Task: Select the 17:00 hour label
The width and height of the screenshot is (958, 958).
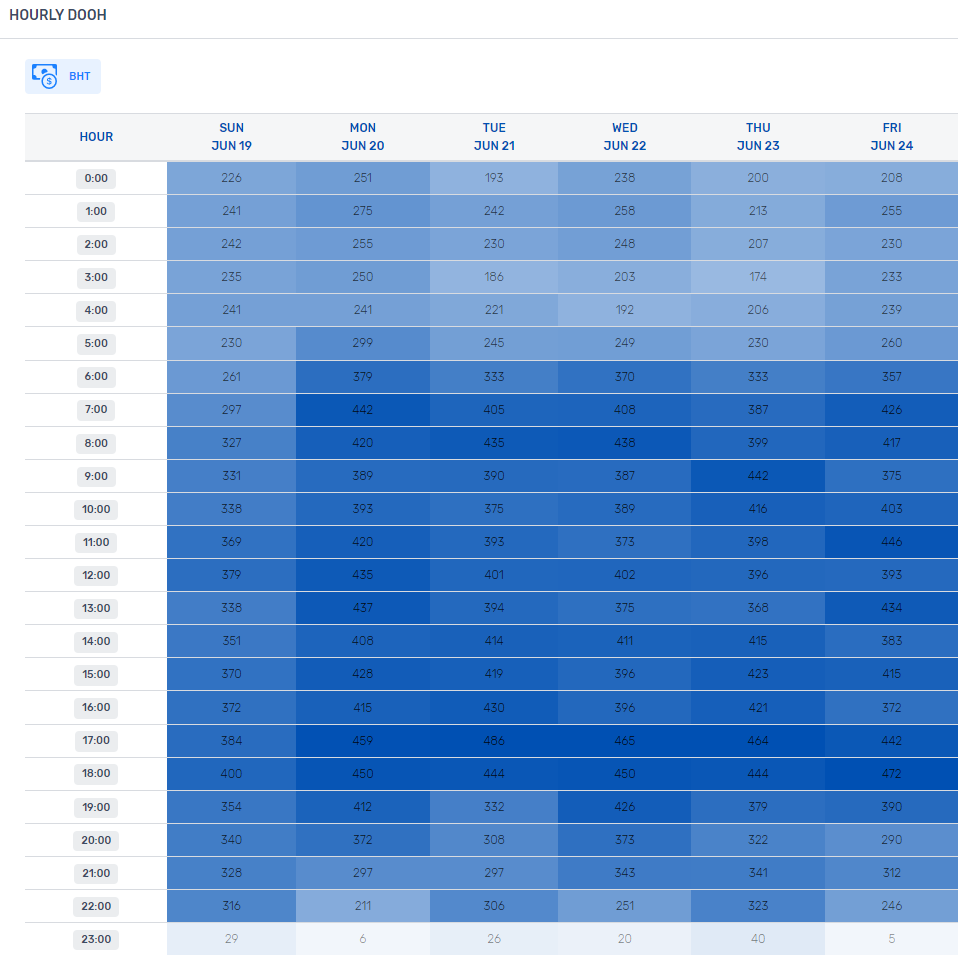Action: click(x=96, y=740)
